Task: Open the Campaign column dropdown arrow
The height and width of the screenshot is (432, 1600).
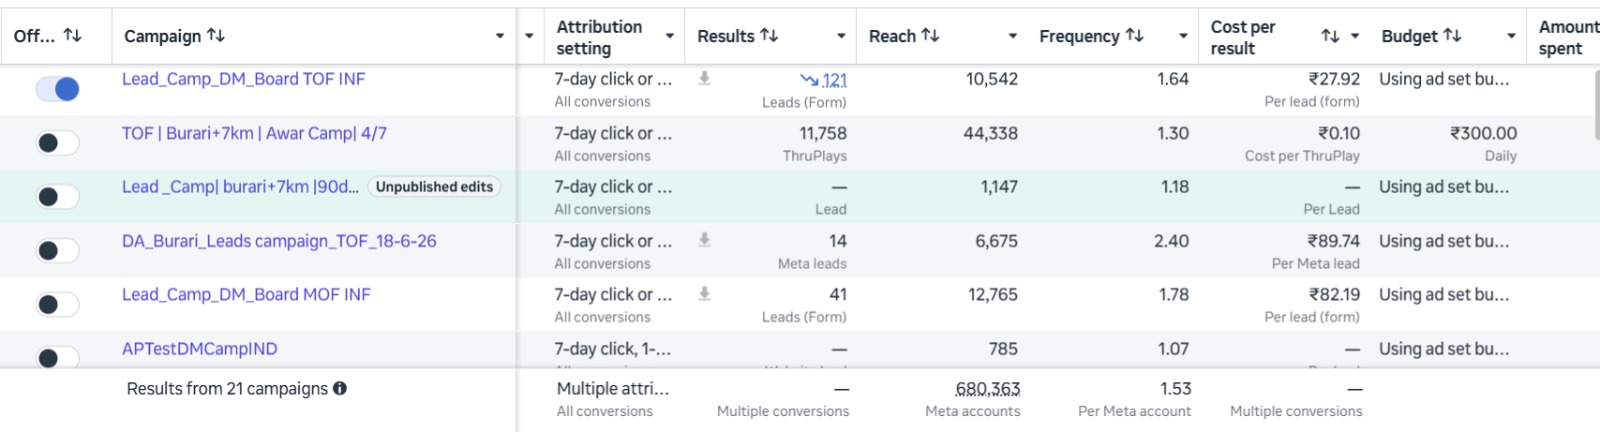Action: coord(500,36)
